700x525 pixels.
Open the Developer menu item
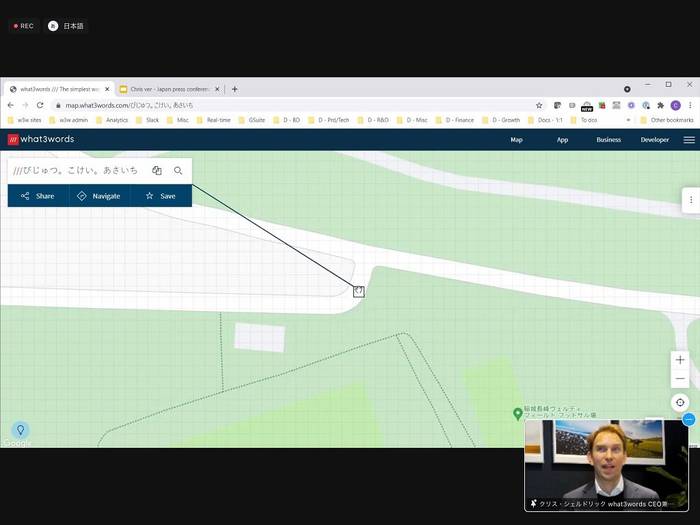tap(654, 140)
